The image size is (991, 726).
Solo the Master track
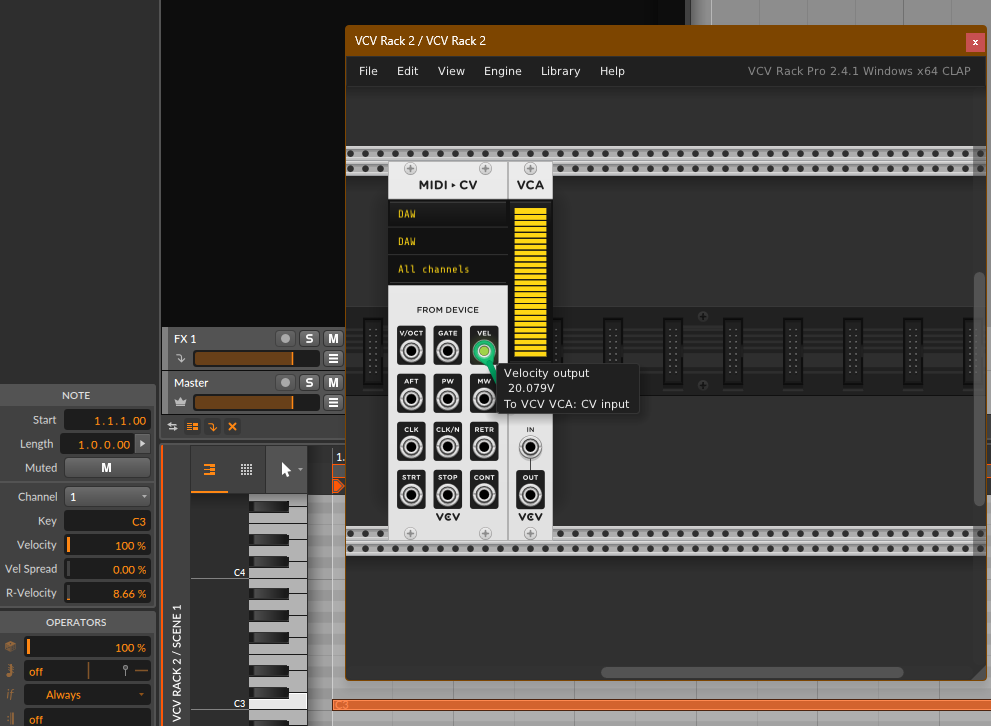[309, 382]
